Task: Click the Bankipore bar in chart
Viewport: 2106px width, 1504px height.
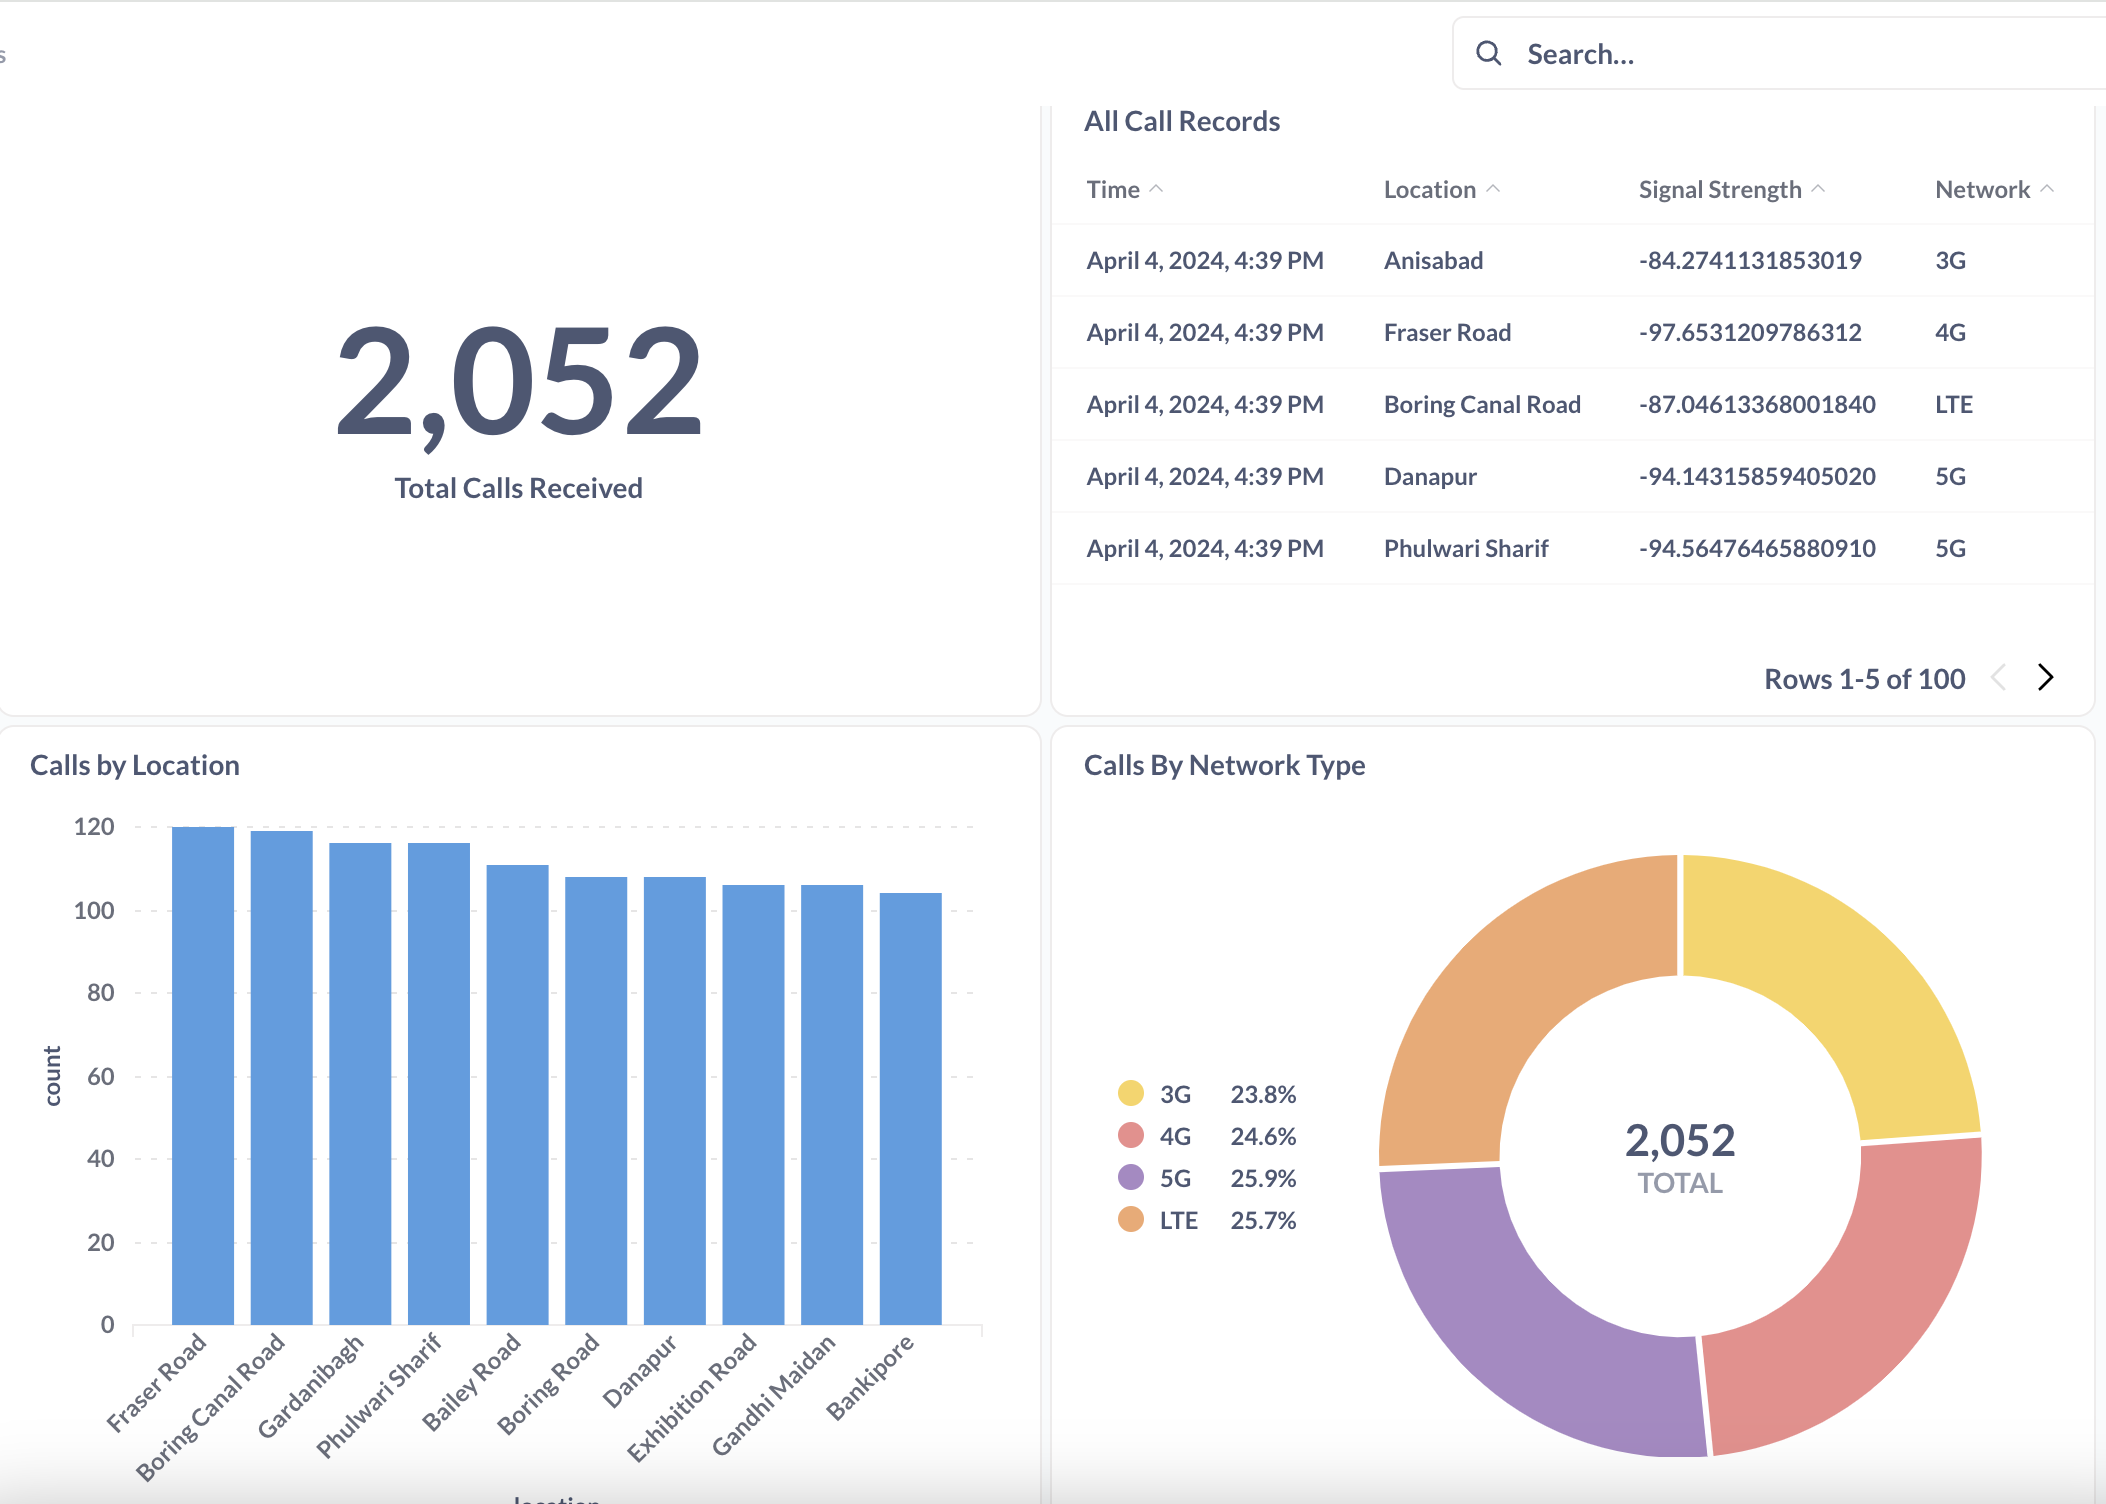Action: [x=910, y=1108]
